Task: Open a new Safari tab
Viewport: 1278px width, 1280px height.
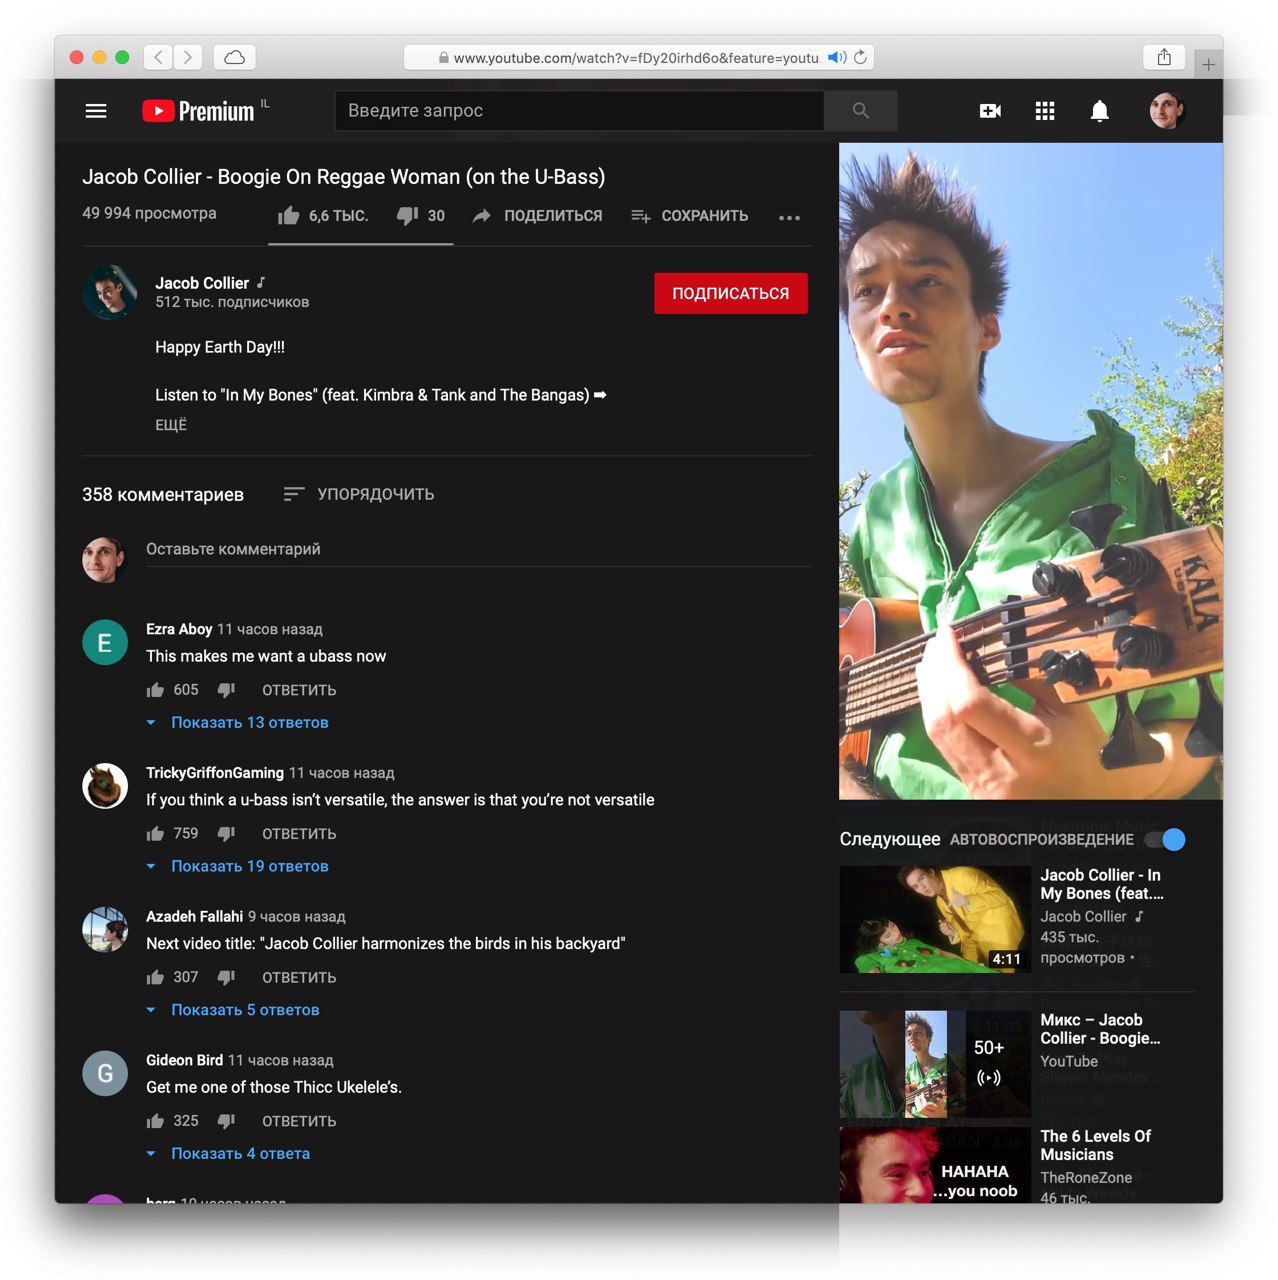Action: coord(1209,64)
